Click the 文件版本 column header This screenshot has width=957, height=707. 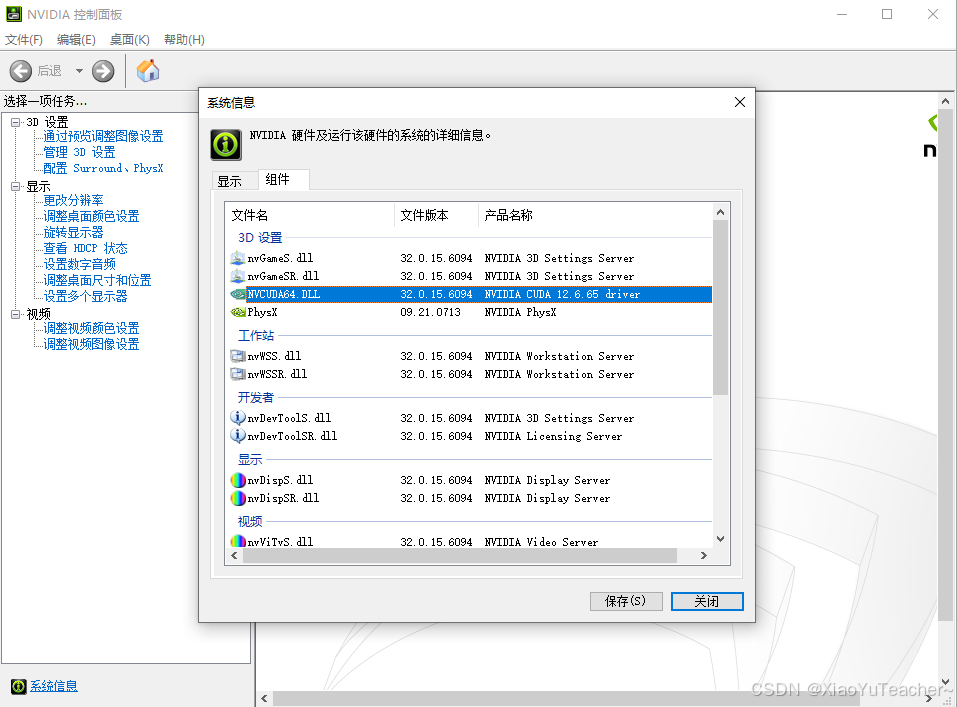(436, 216)
